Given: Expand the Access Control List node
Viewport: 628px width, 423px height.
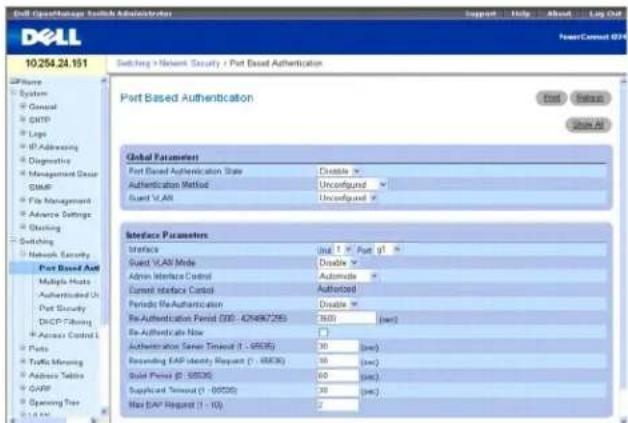Looking at the screenshot, I should click(33, 334).
